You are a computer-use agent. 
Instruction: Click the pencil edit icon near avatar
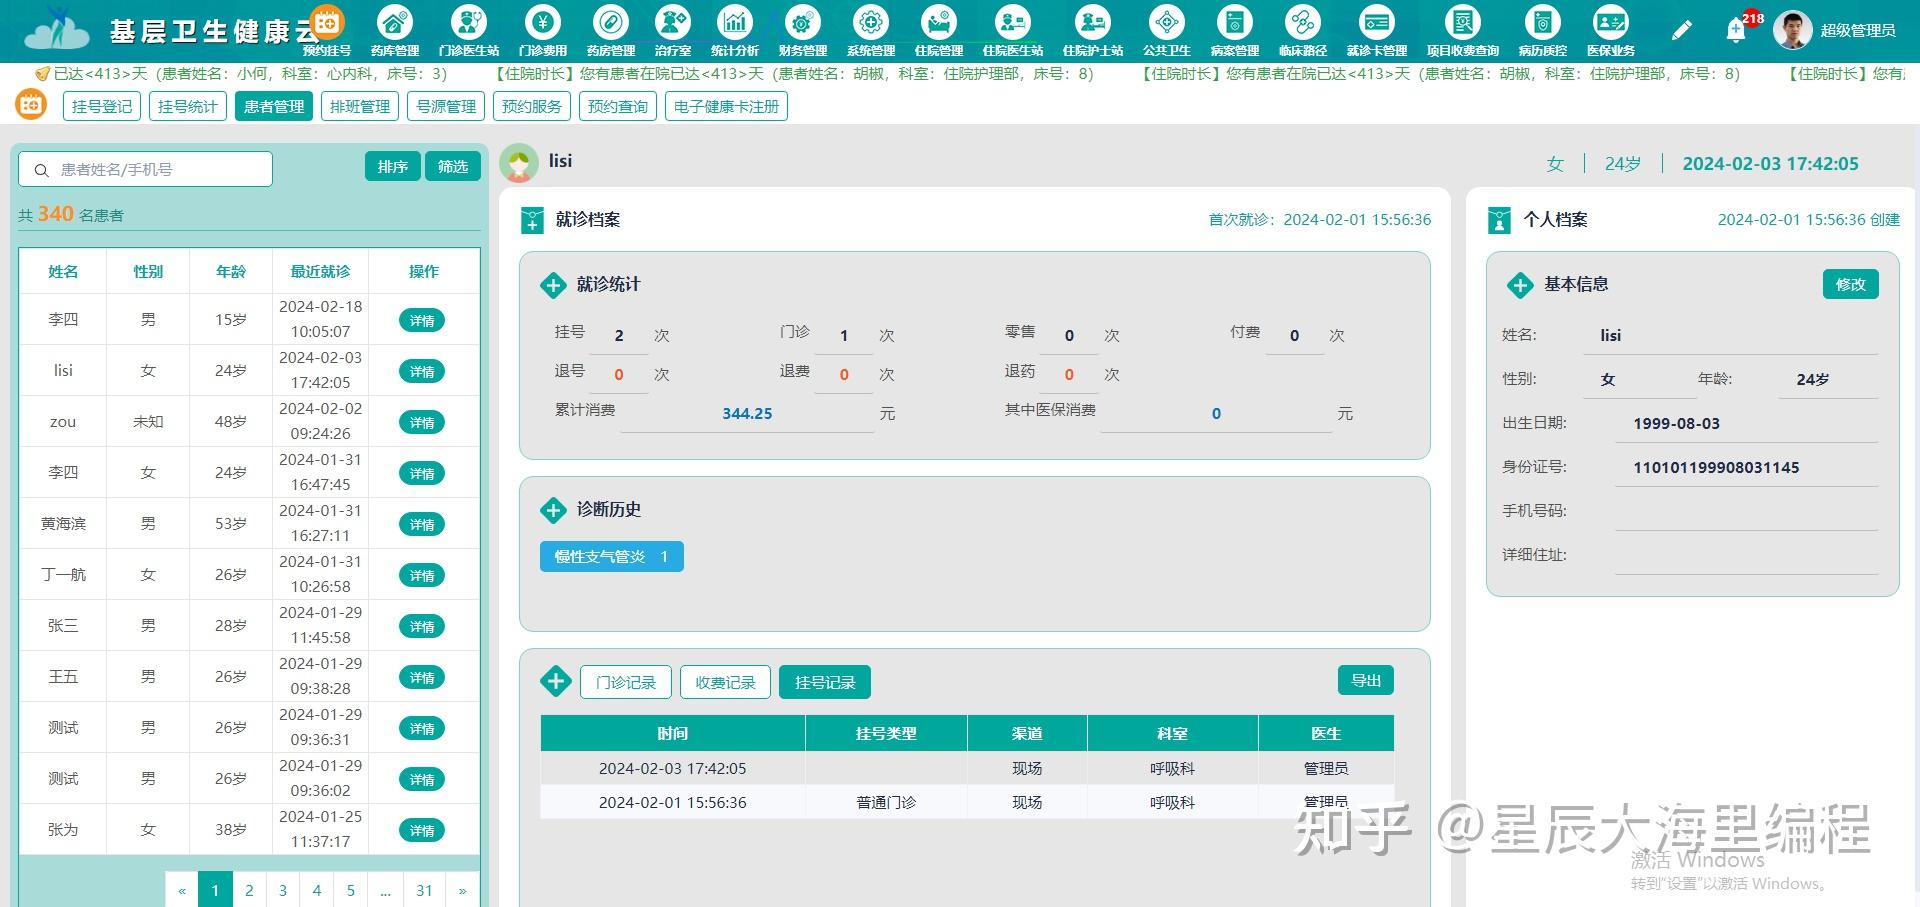pos(1682,28)
